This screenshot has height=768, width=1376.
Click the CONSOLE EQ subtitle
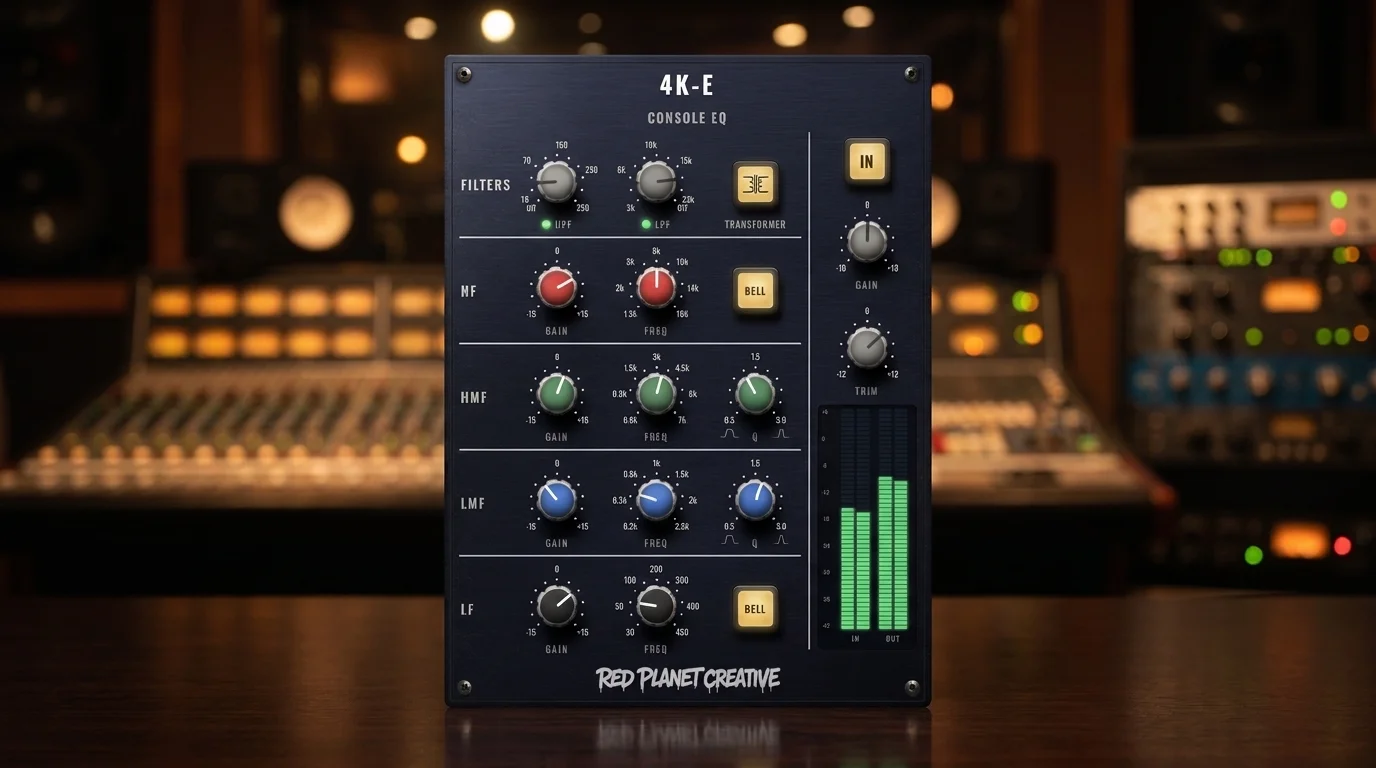point(687,118)
